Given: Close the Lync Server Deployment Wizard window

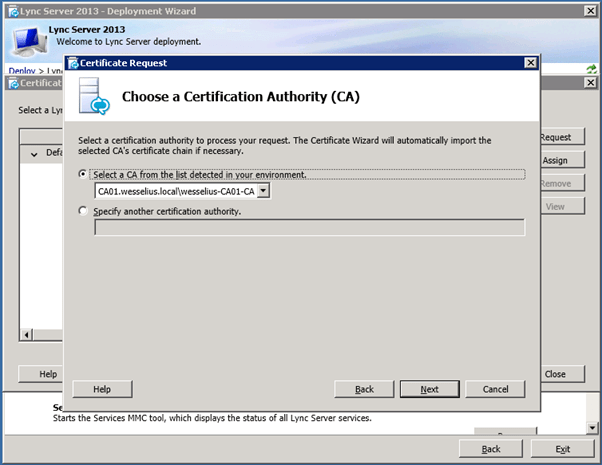Looking at the screenshot, I should click(x=590, y=11).
